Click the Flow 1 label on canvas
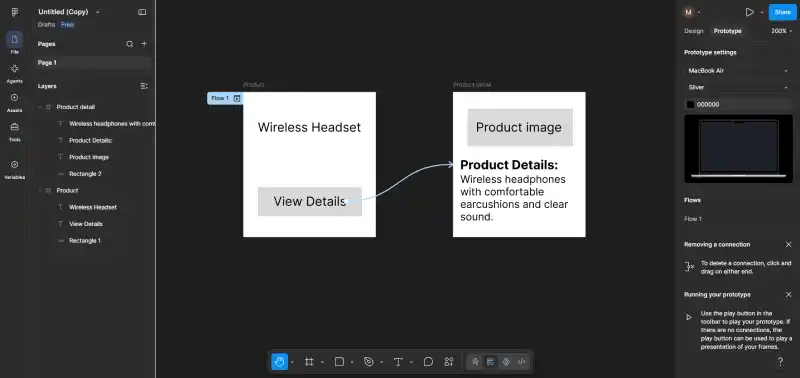 220,98
